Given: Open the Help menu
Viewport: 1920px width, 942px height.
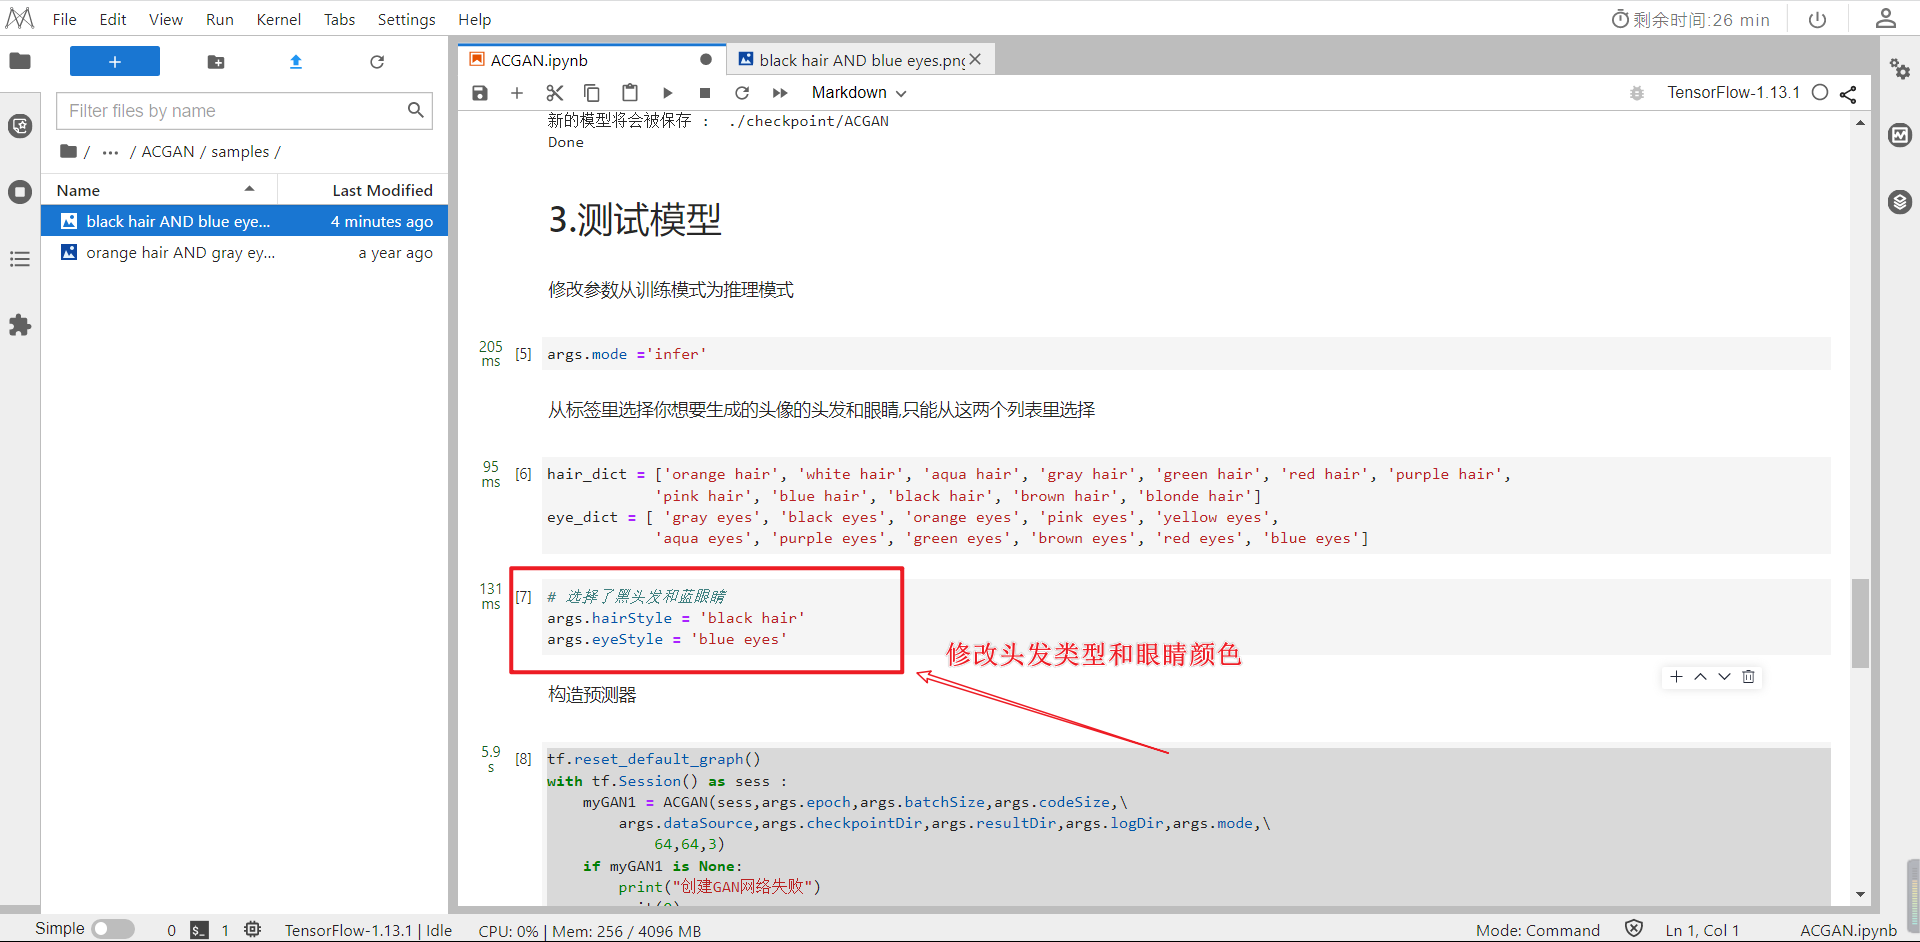Looking at the screenshot, I should point(475,19).
